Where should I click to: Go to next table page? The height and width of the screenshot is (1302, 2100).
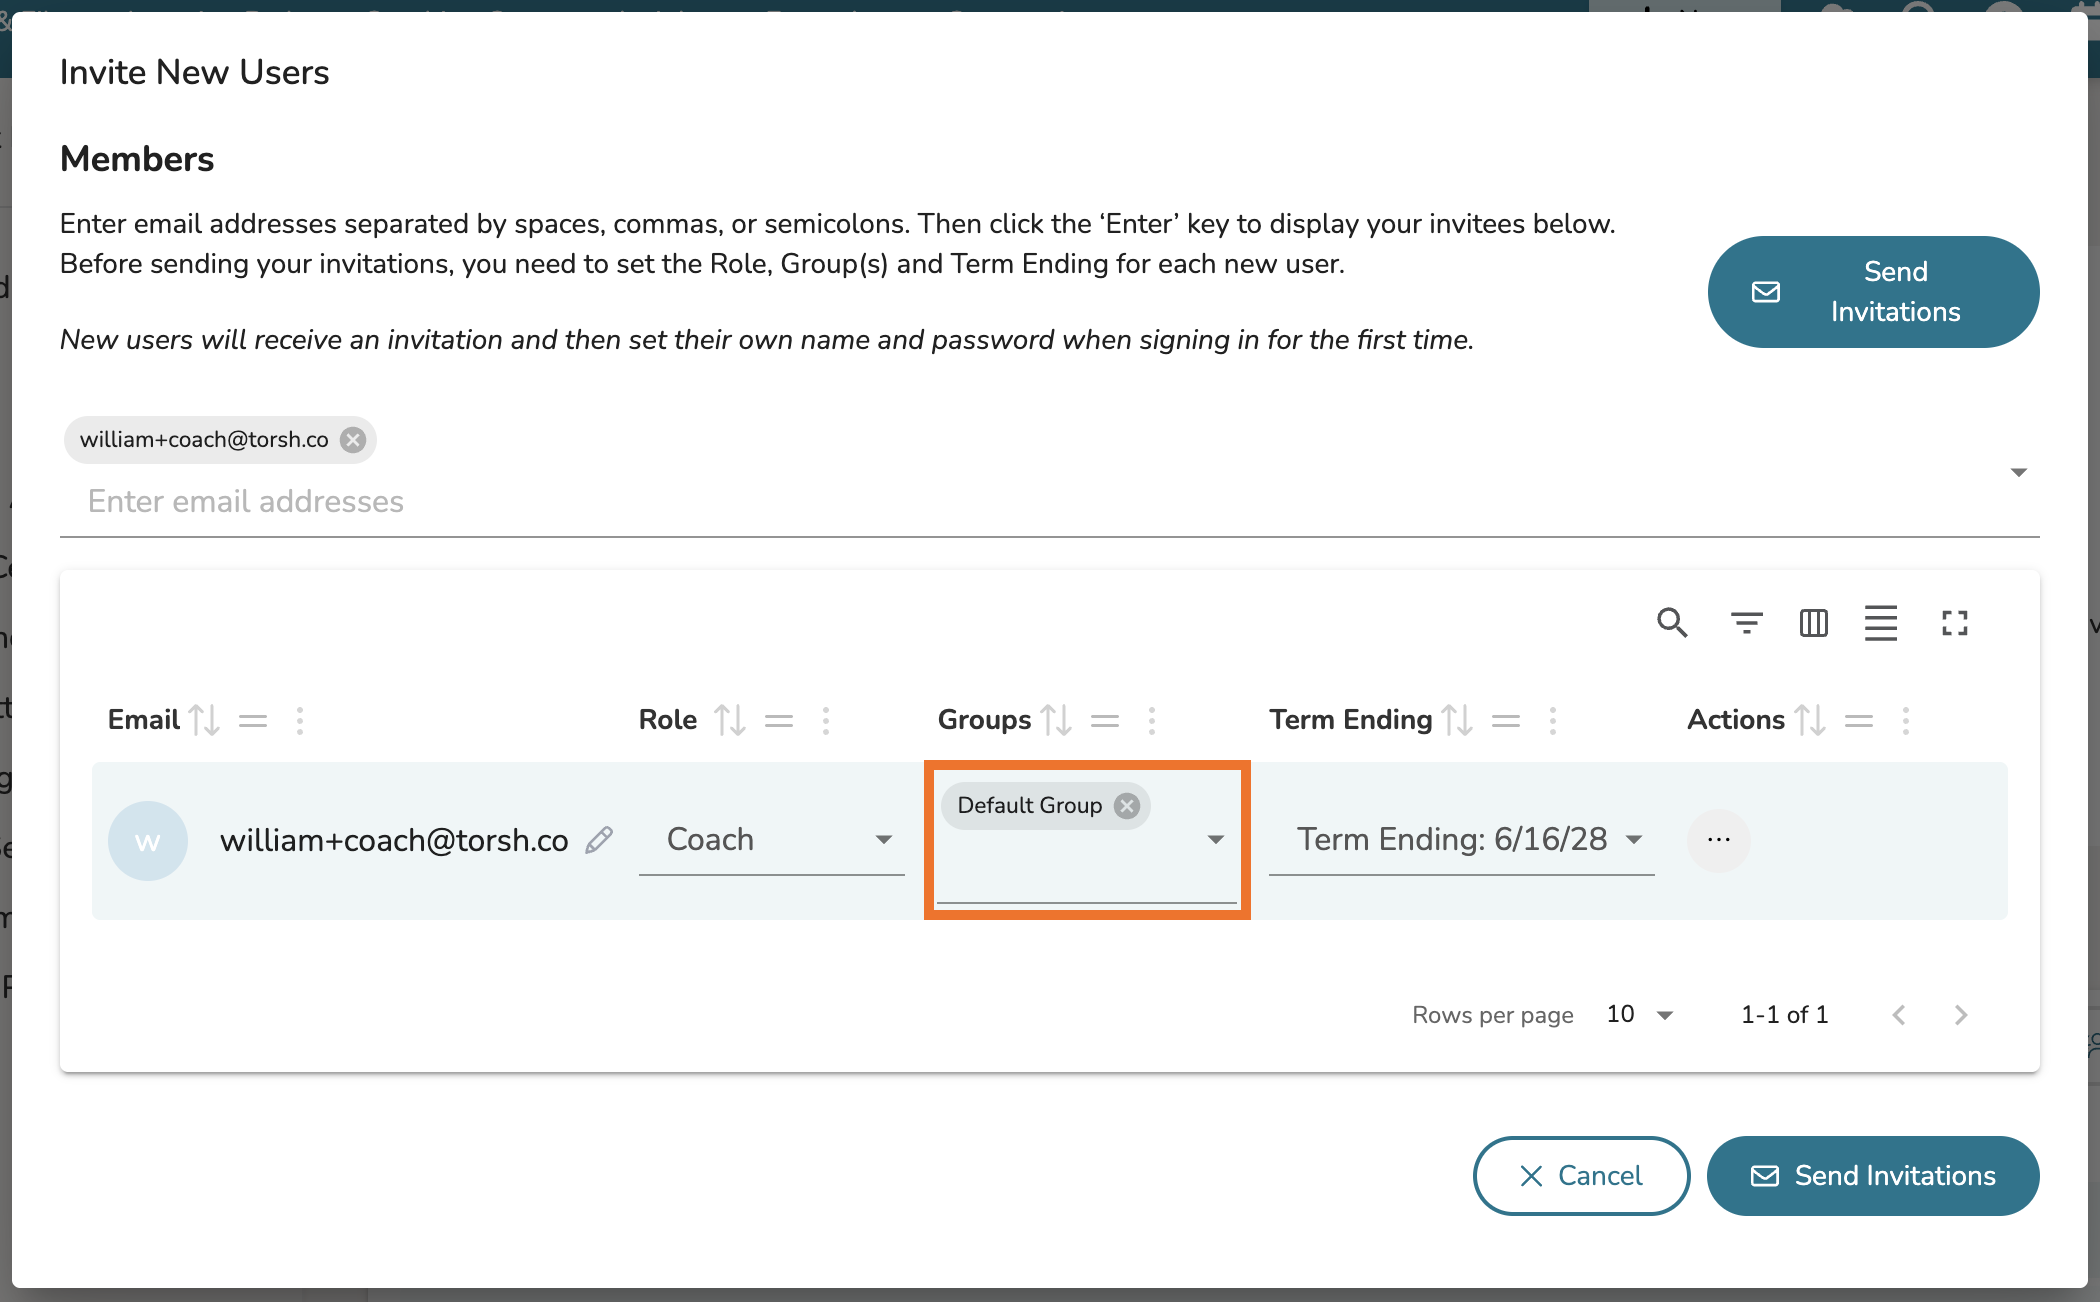click(1961, 1015)
